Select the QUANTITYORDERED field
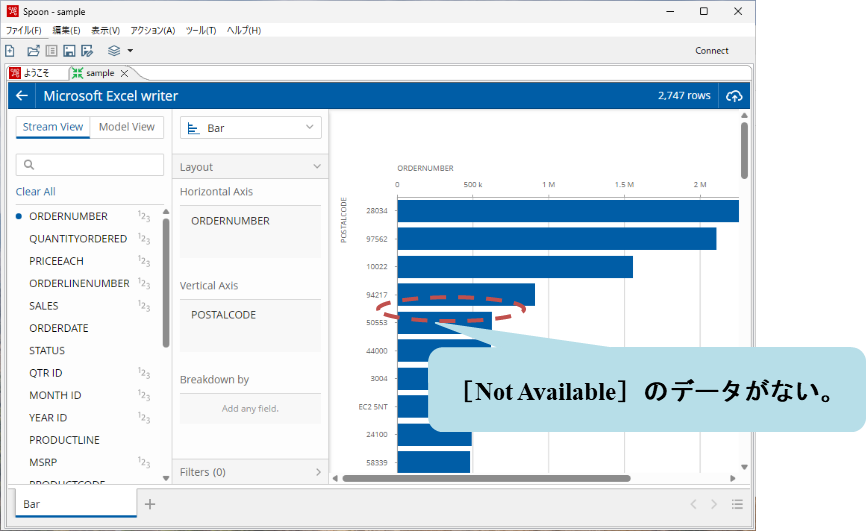The image size is (866, 531). (x=78, y=239)
